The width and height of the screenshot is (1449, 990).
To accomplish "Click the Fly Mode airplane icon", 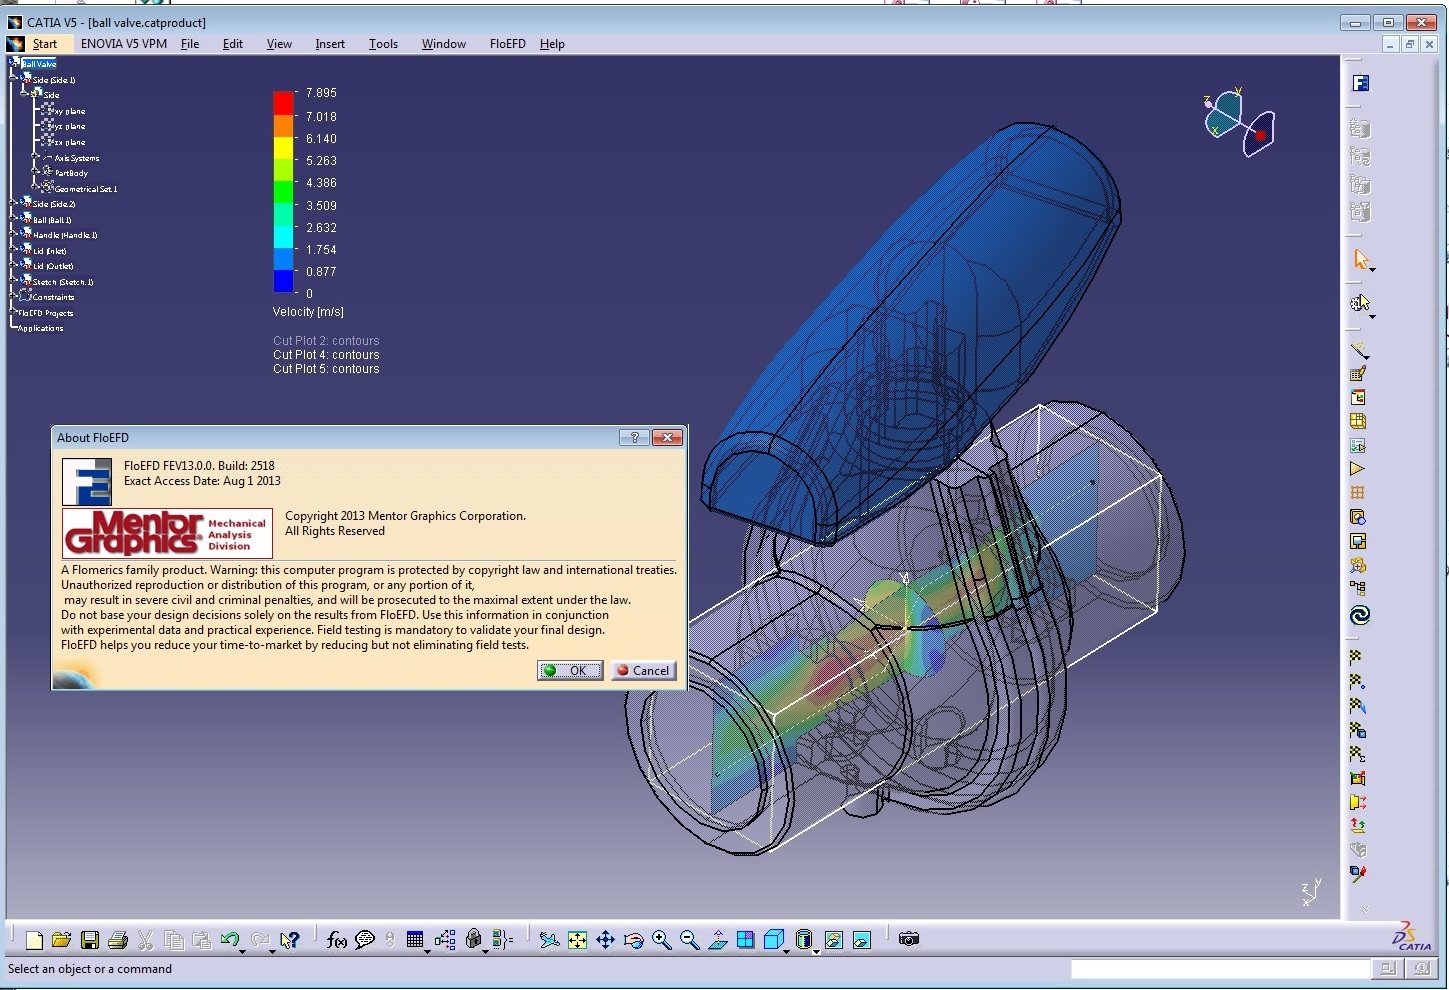I will click(x=549, y=940).
